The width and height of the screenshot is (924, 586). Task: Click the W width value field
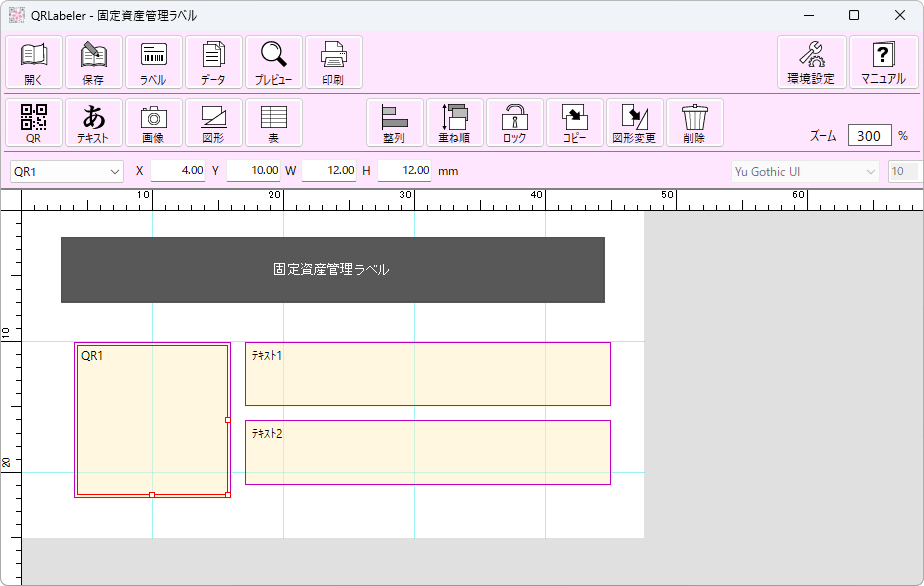[331, 171]
